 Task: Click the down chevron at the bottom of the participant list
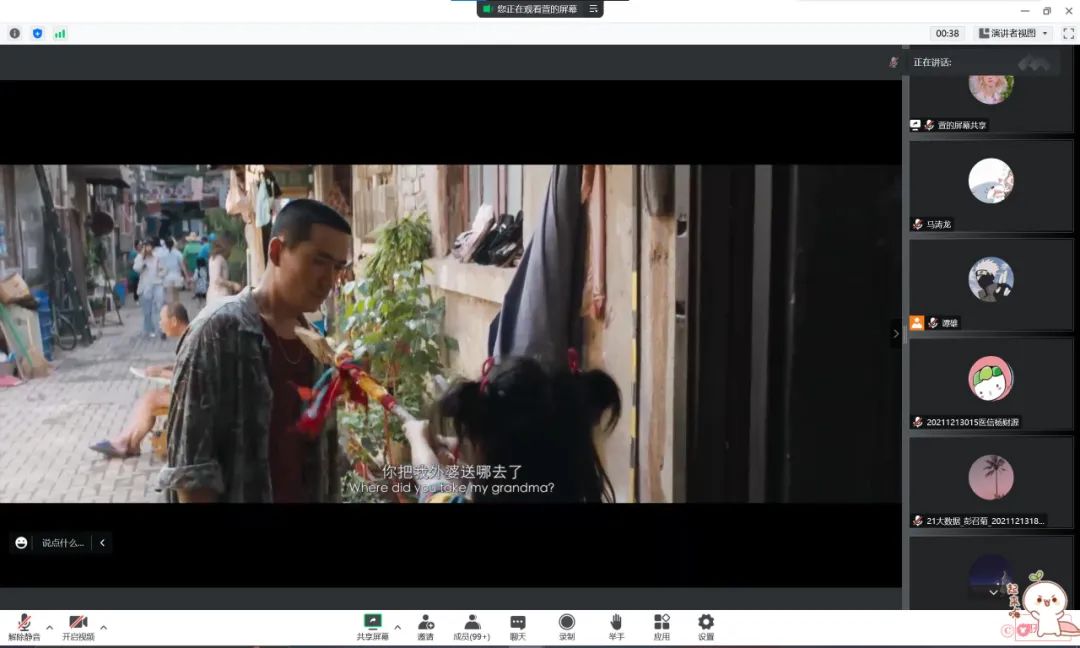point(993,592)
